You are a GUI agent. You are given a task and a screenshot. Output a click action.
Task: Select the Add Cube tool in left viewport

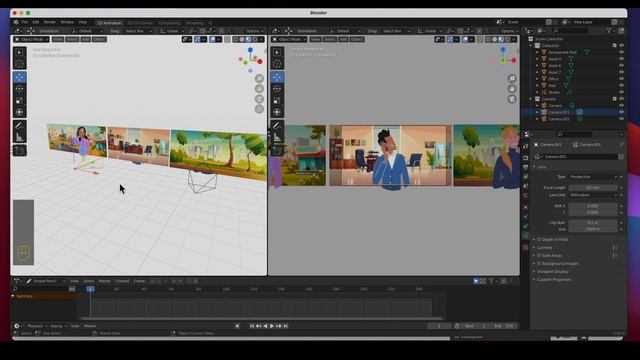pos(20,151)
